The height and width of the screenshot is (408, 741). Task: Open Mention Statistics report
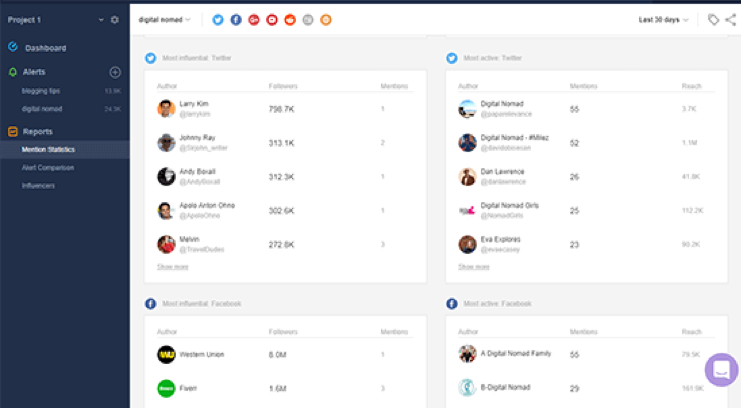click(48, 149)
